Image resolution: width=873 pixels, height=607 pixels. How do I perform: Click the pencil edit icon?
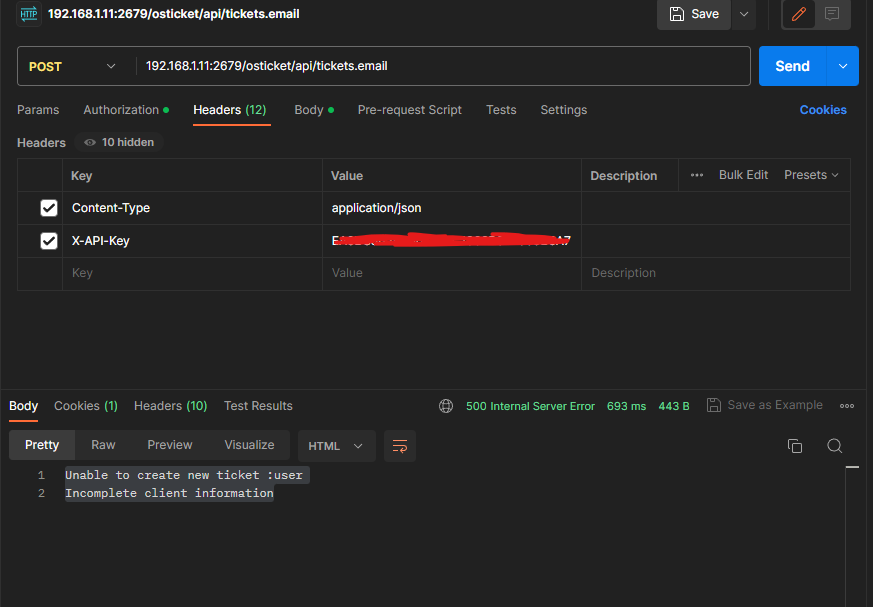click(x=798, y=14)
